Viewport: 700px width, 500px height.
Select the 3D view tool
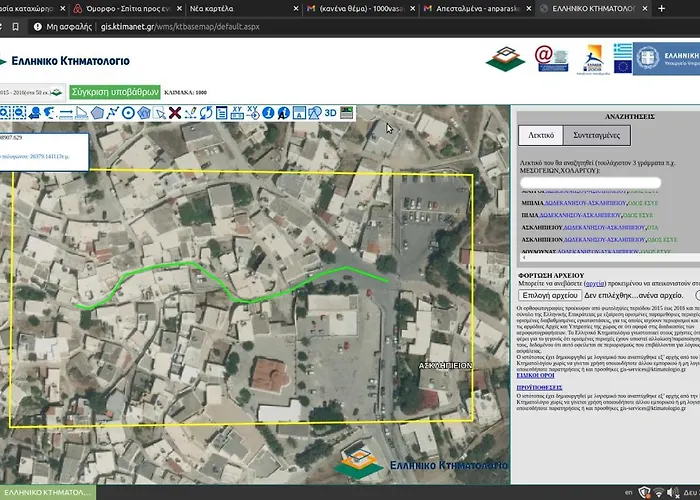tap(330, 112)
